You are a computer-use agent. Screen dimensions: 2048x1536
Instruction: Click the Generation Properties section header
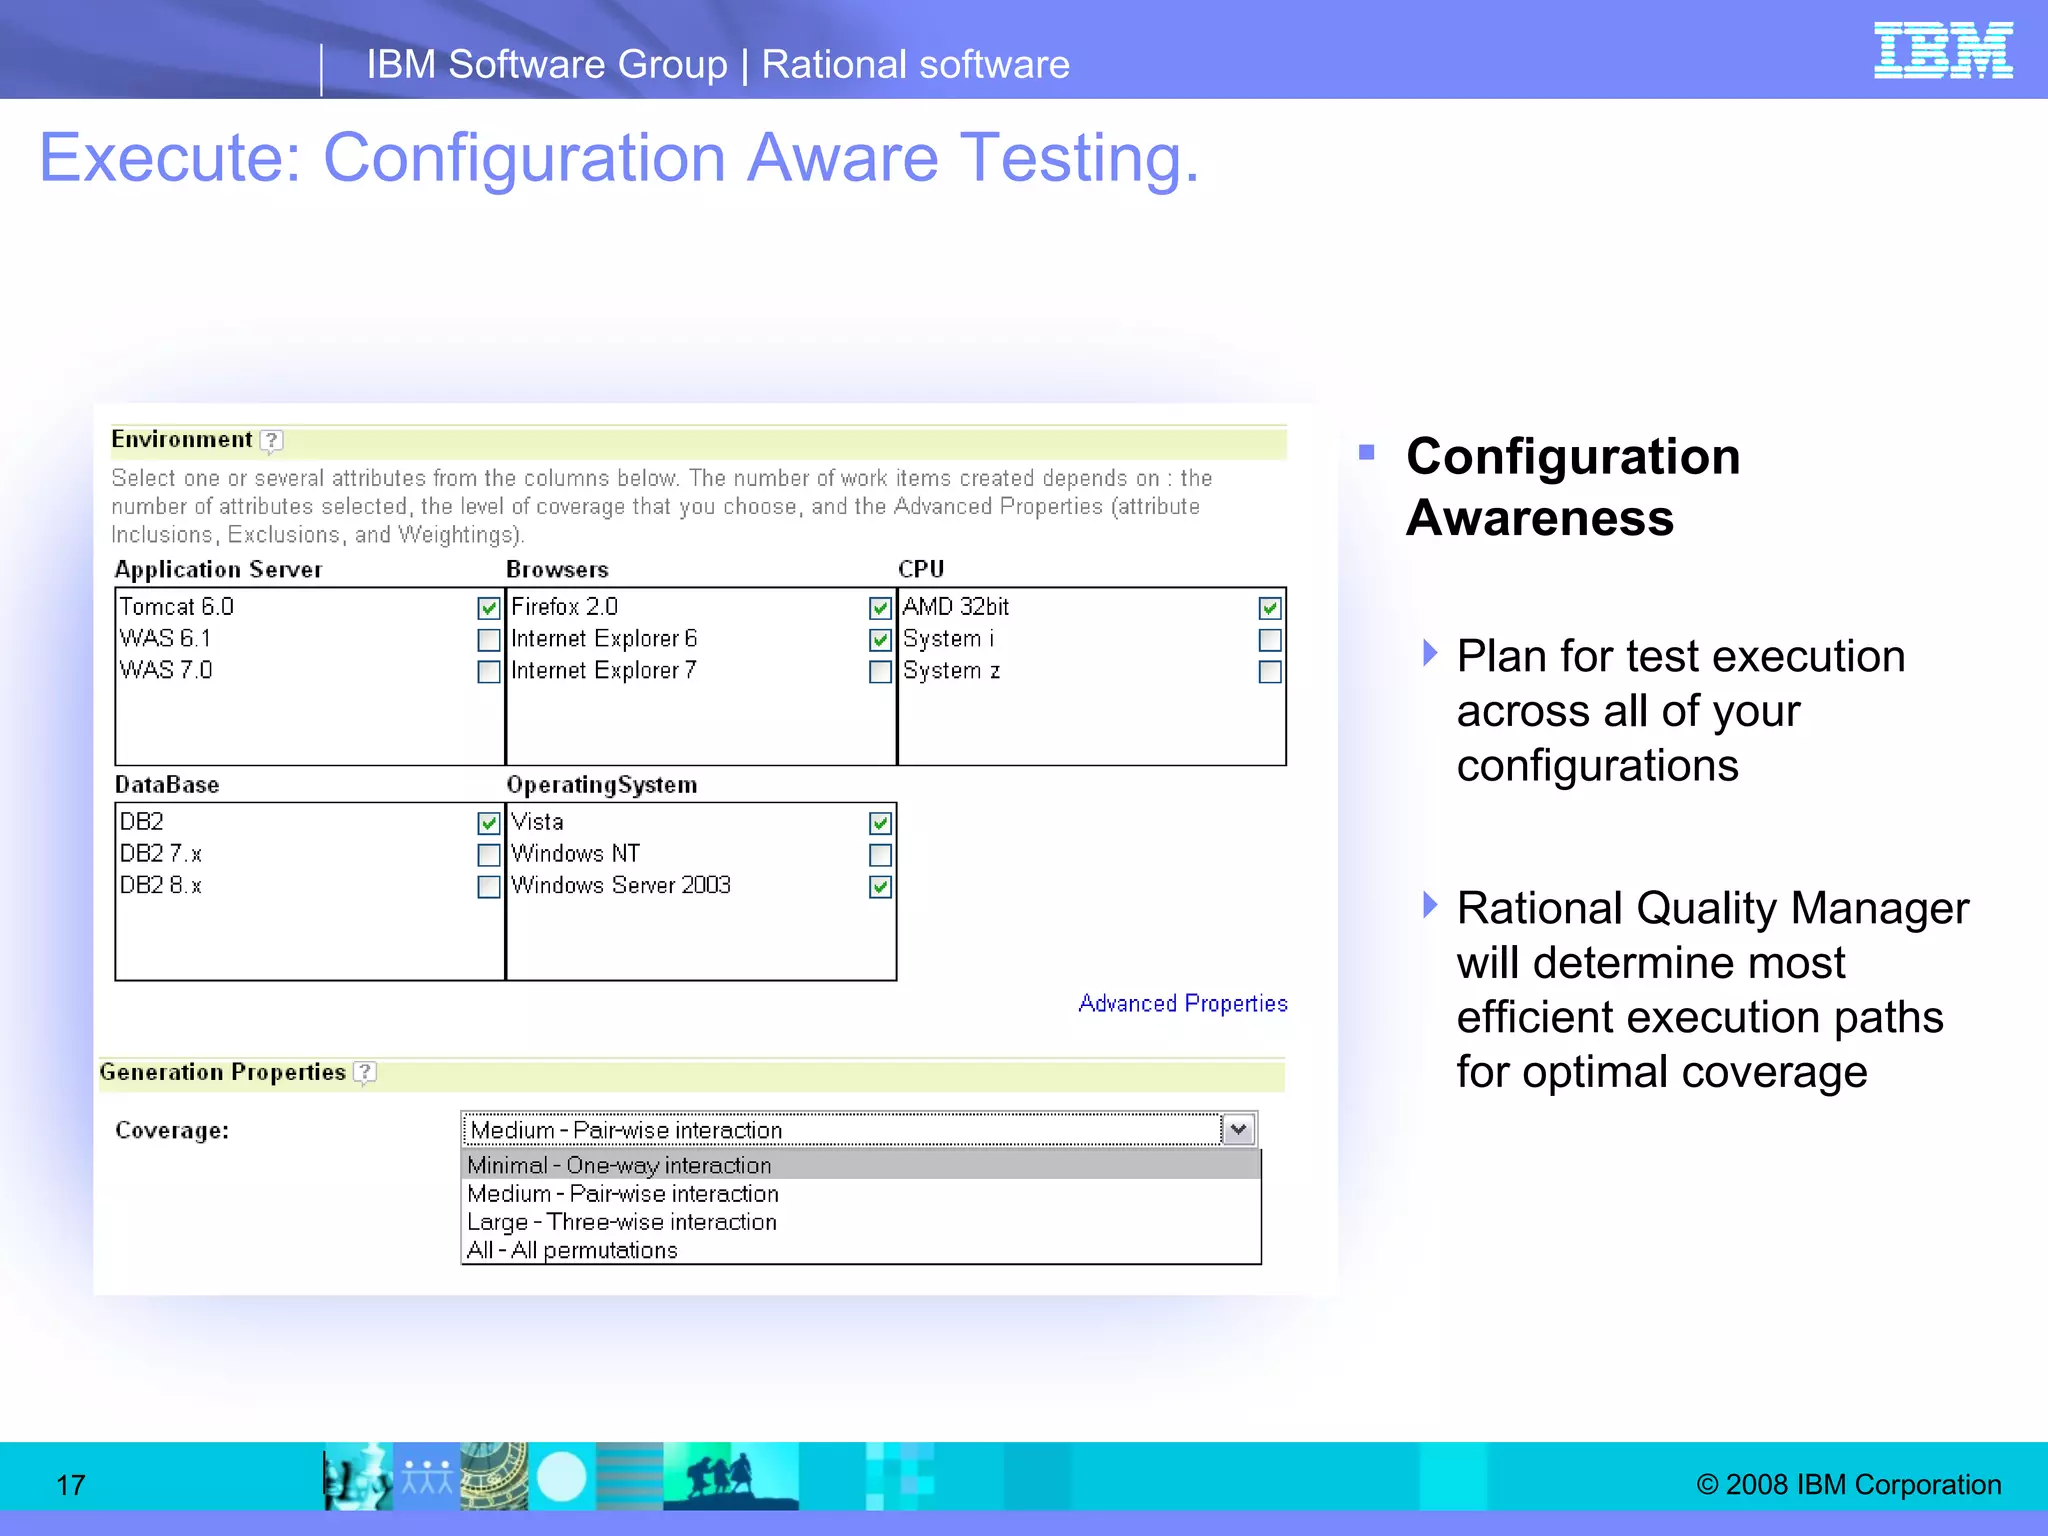223,1072
